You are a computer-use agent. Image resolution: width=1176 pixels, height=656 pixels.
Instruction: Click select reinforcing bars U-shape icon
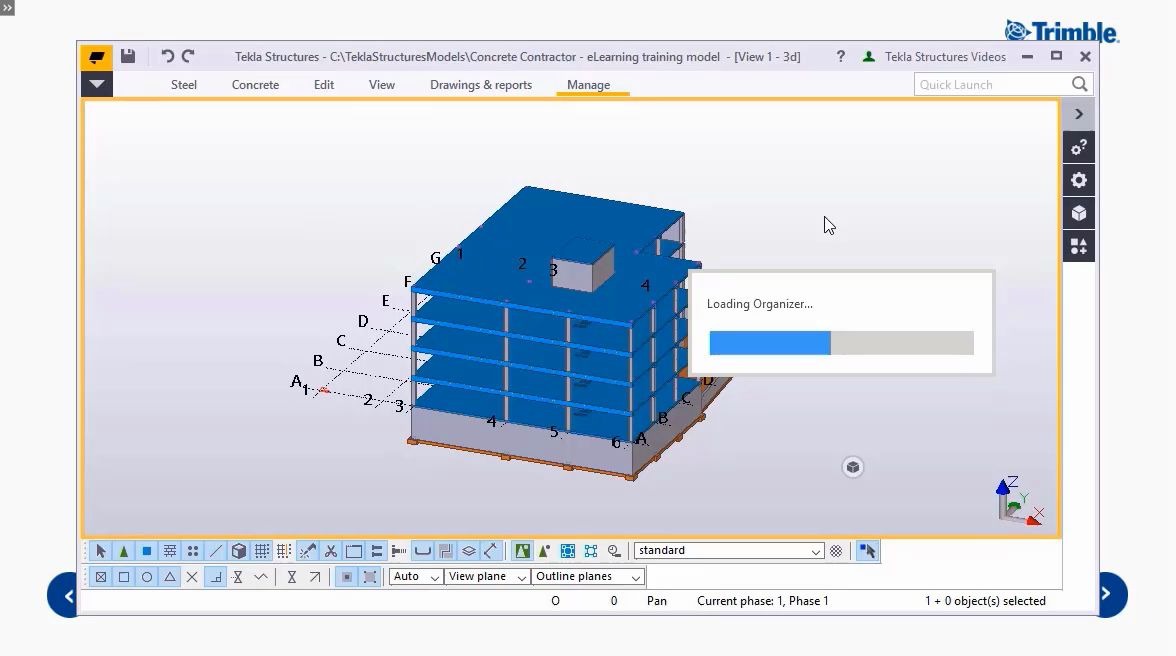(423, 551)
